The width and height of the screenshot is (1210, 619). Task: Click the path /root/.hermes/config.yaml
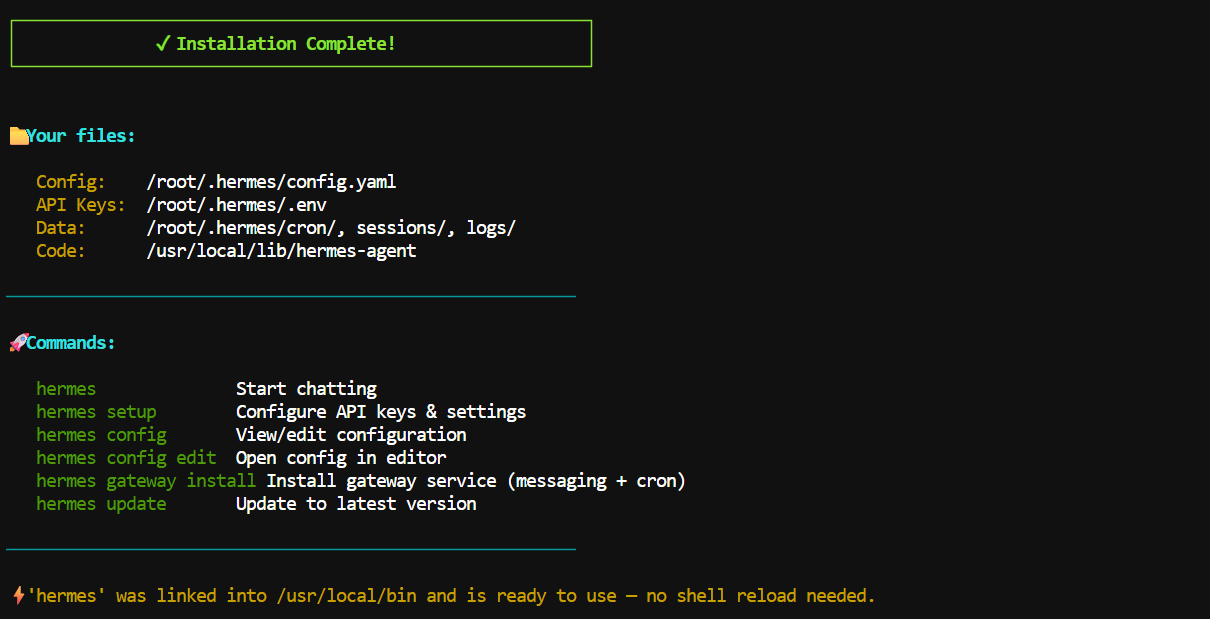click(x=272, y=182)
